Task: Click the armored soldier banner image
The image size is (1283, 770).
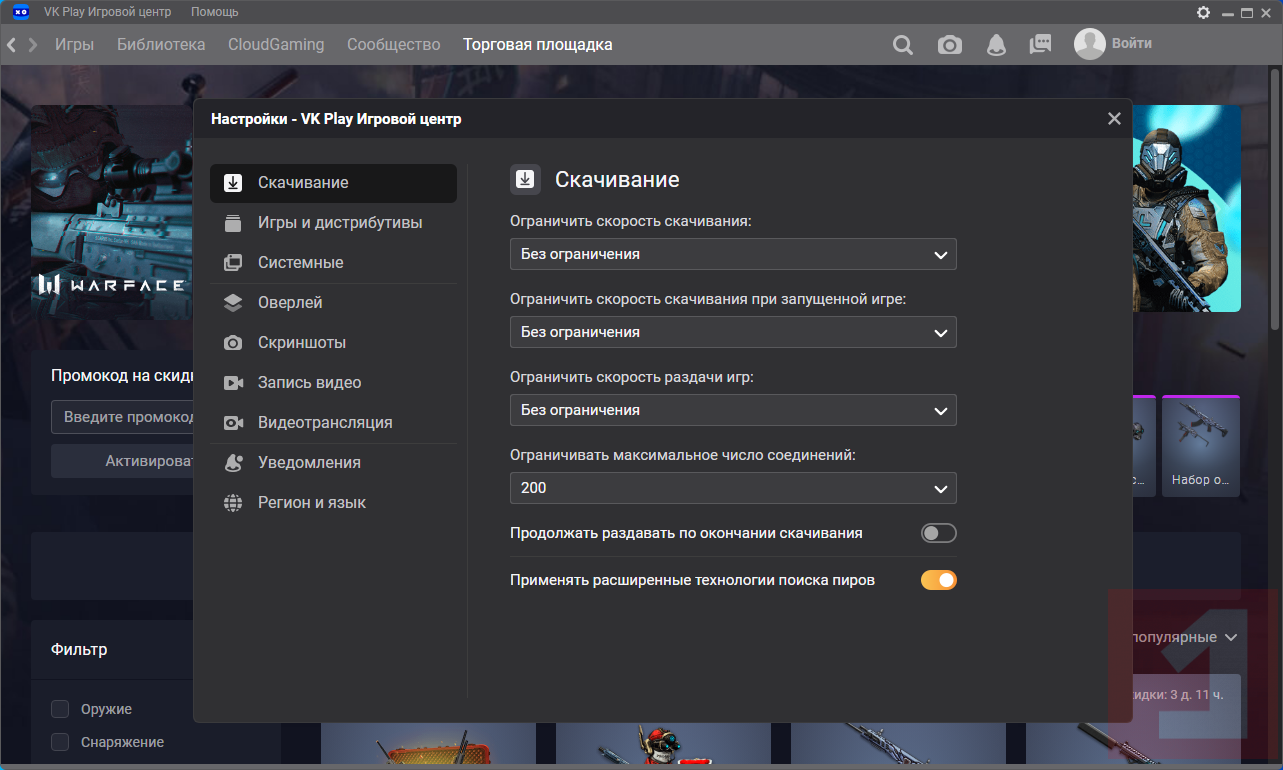Action: (1187, 209)
